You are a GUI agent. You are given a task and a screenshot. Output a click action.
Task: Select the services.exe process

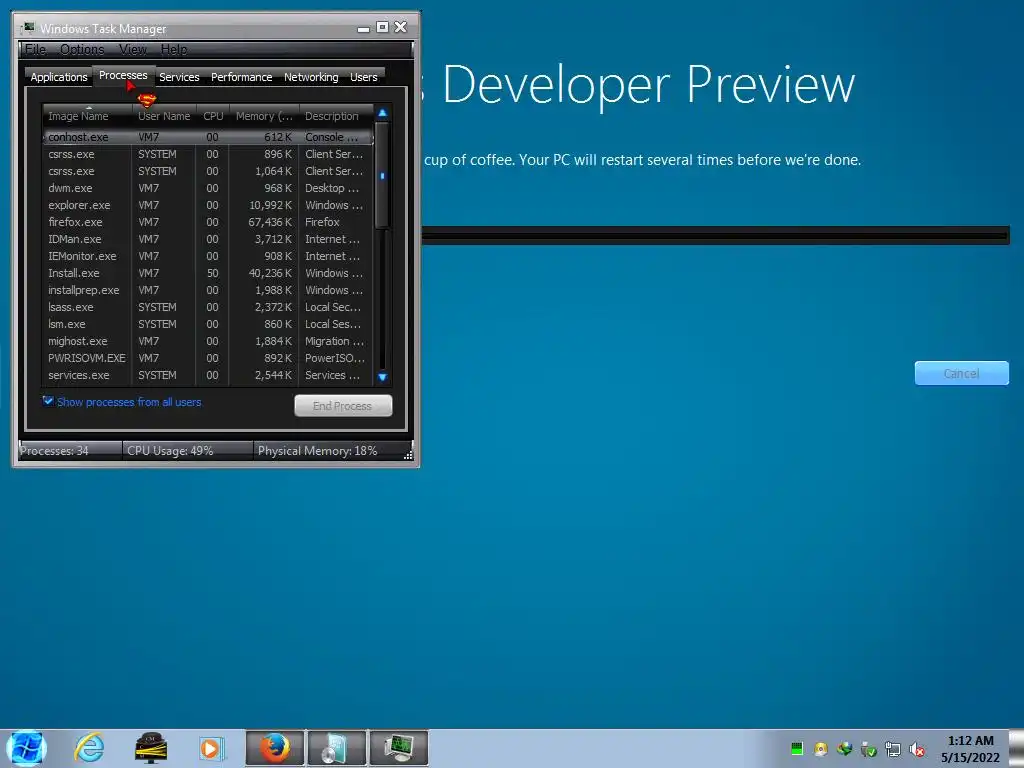click(208, 375)
